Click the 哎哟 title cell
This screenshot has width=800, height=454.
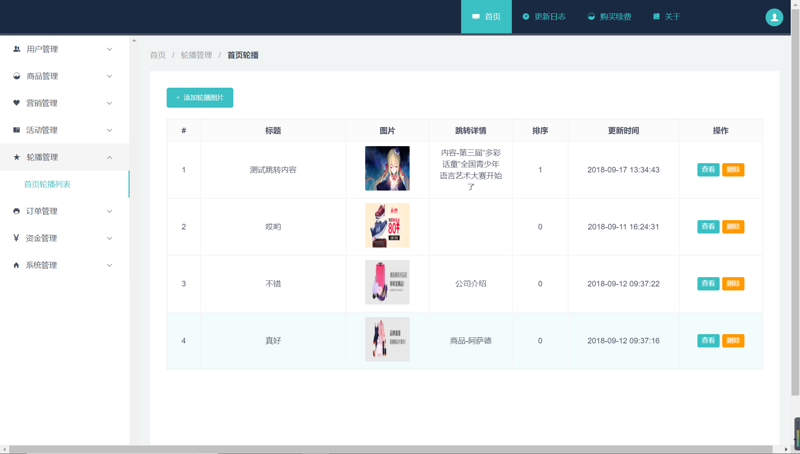point(273,226)
